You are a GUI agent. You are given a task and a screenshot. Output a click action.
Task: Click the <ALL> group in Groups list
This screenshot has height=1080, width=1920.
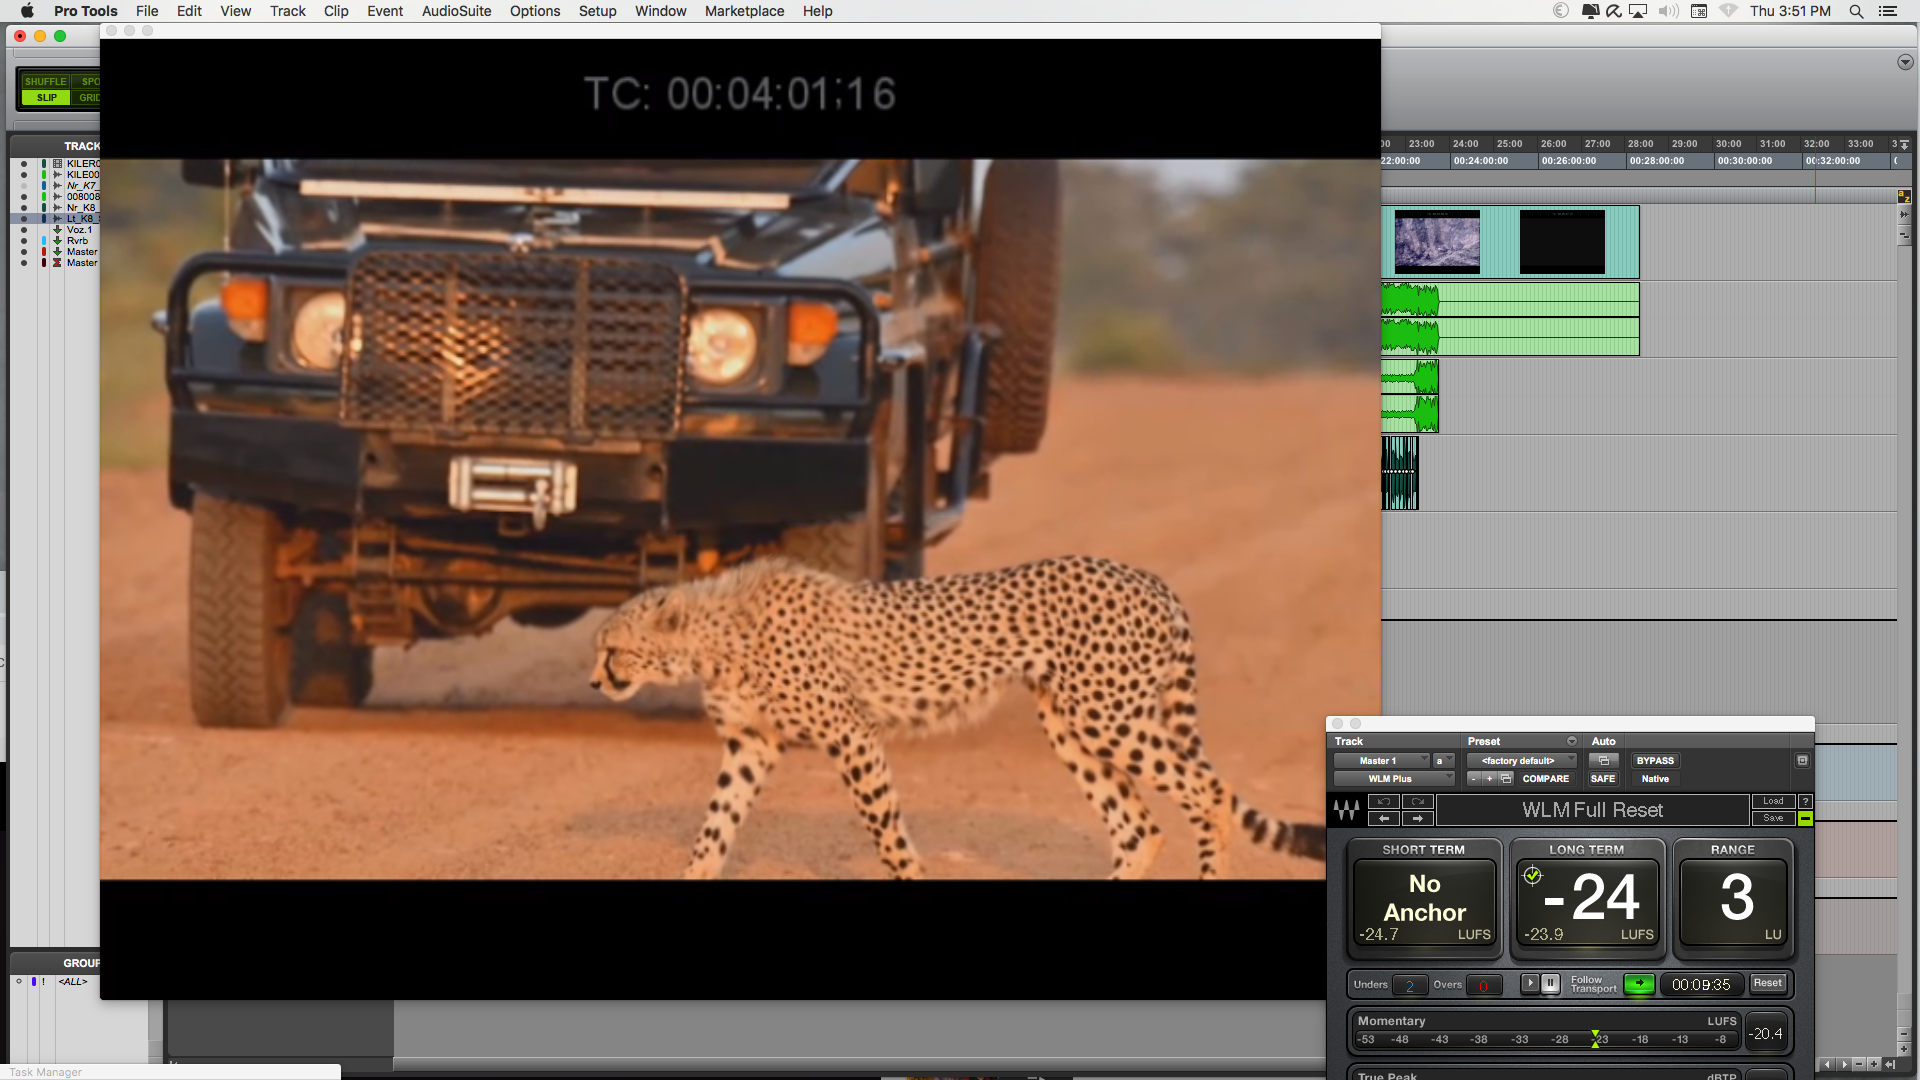click(x=72, y=981)
